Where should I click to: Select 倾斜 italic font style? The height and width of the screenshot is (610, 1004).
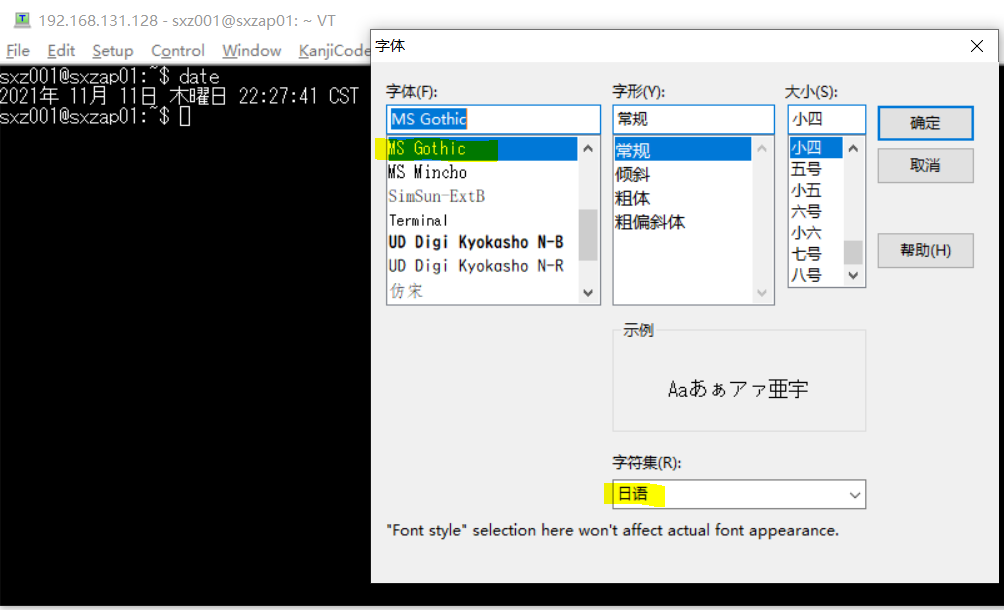pyautogui.click(x=683, y=174)
